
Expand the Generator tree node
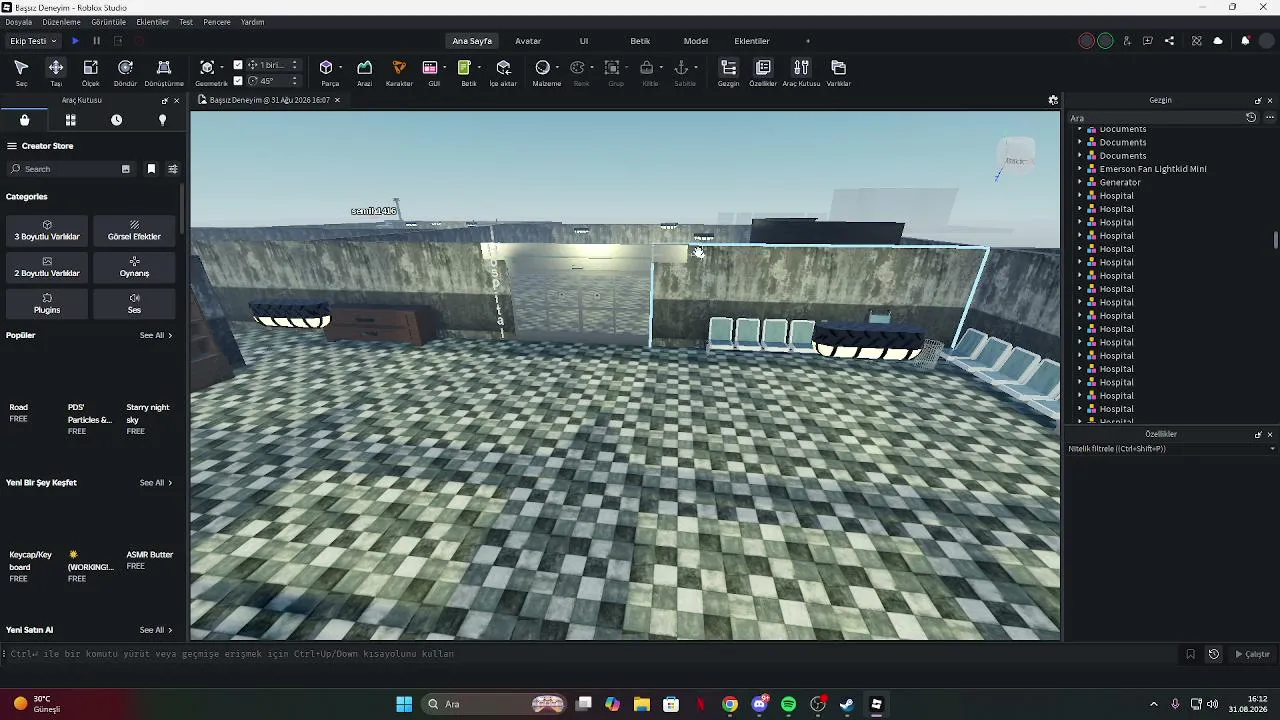(1080, 182)
